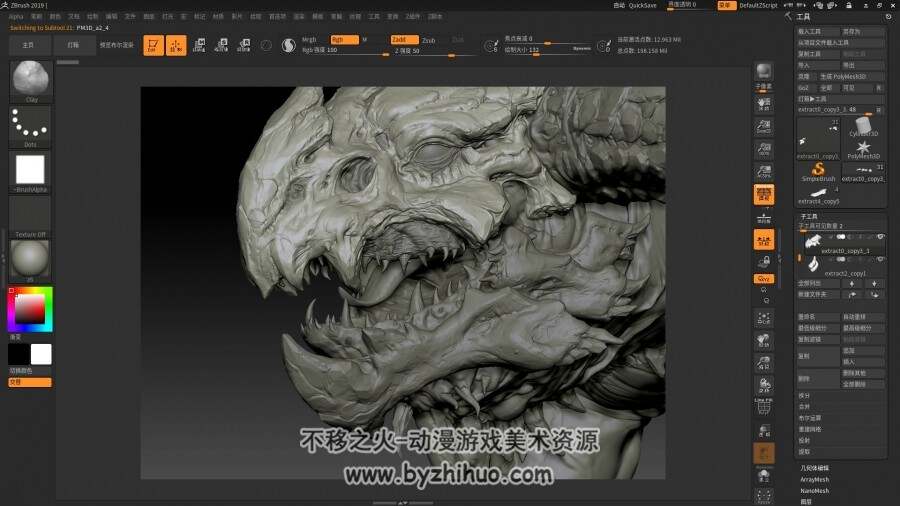This screenshot has height=506, width=900.
Task: Click the Zoom2D icon
Action: [764, 126]
